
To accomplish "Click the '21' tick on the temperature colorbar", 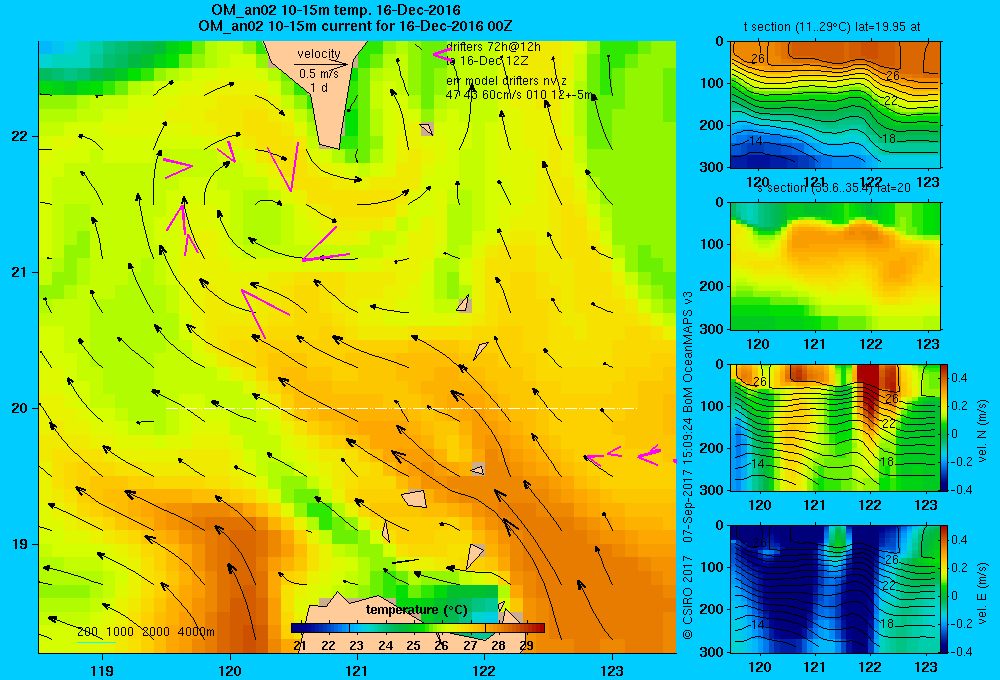I will point(300,646).
